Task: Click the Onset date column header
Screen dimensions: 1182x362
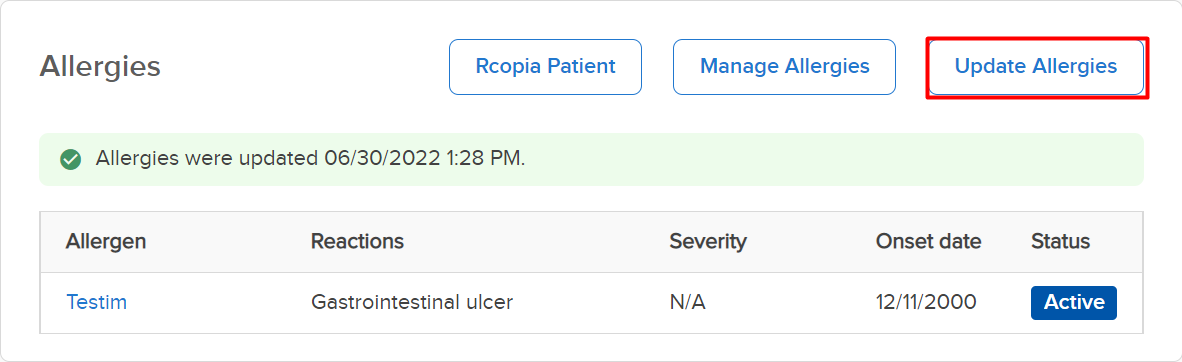Action: pos(928,241)
